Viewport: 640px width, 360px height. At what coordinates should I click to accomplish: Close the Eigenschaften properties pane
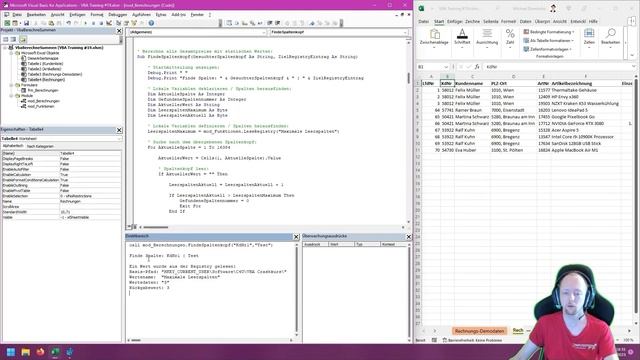119,130
